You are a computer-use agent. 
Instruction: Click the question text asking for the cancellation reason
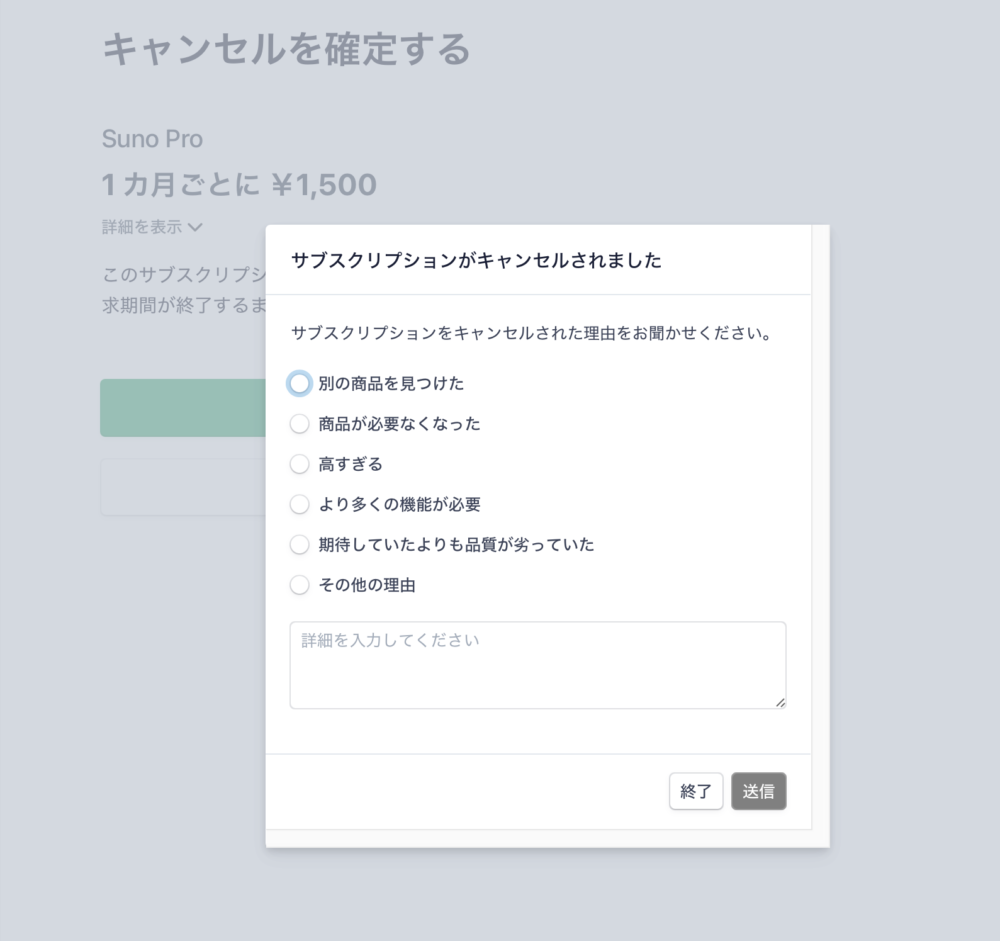(x=530, y=333)
